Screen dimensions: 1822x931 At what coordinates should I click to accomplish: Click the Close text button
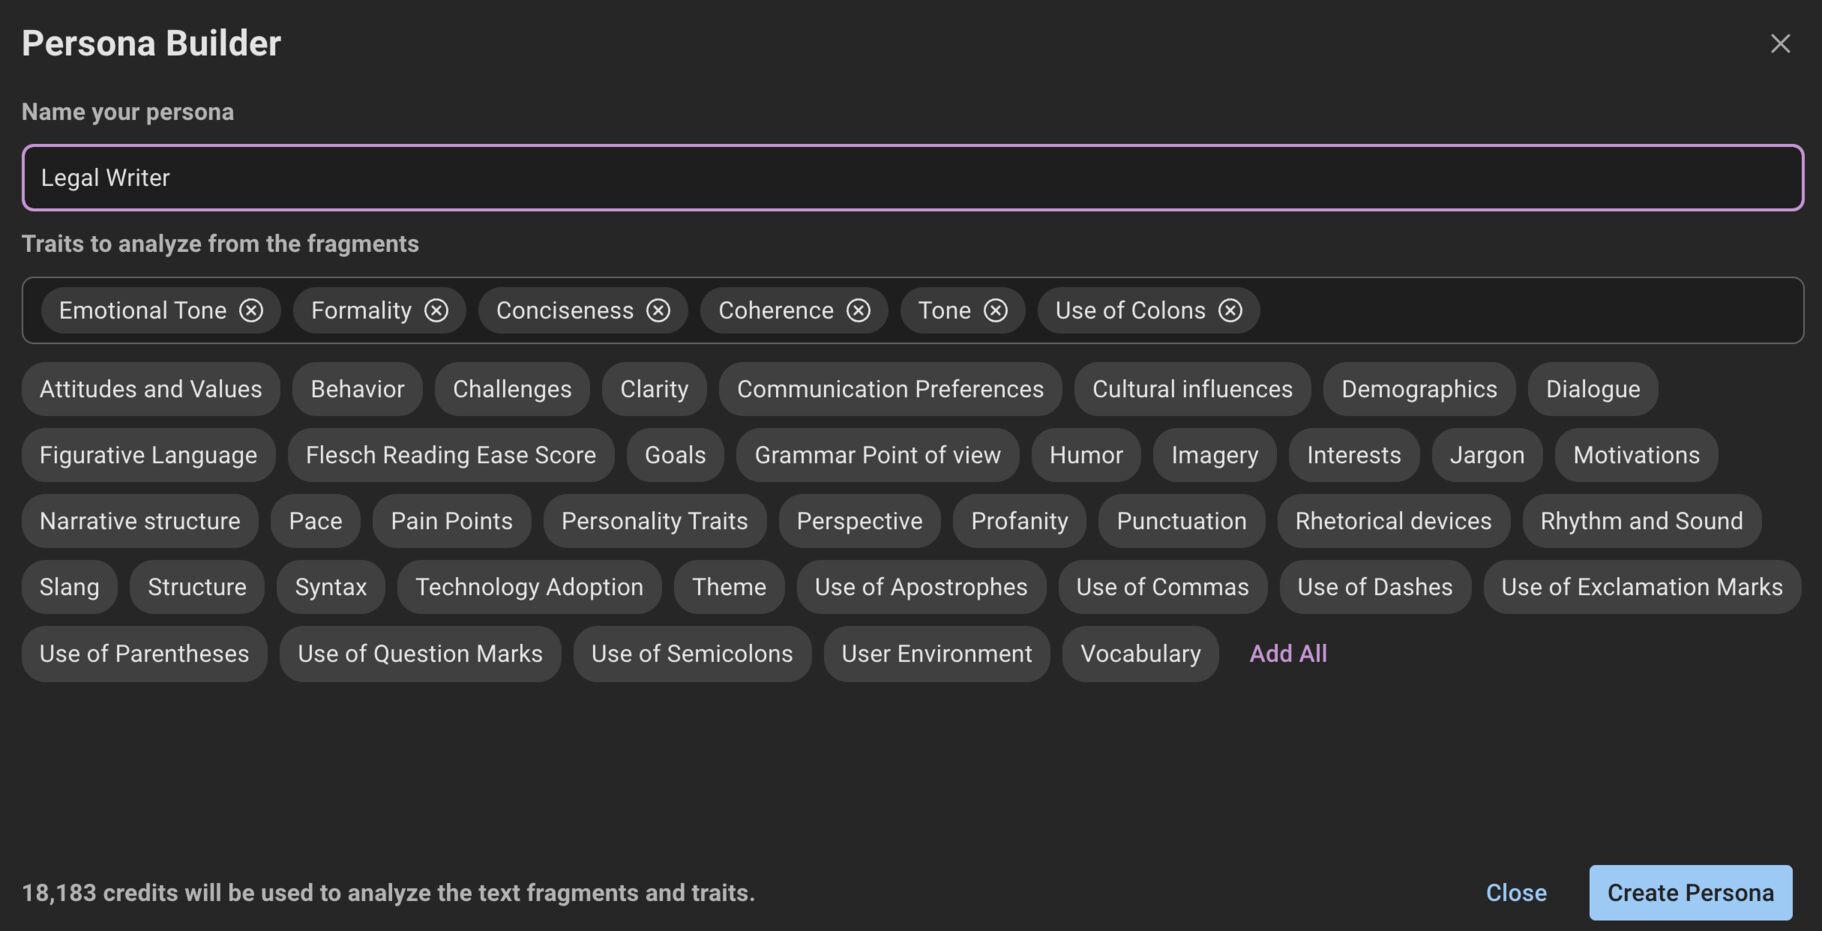point(1515,893)
